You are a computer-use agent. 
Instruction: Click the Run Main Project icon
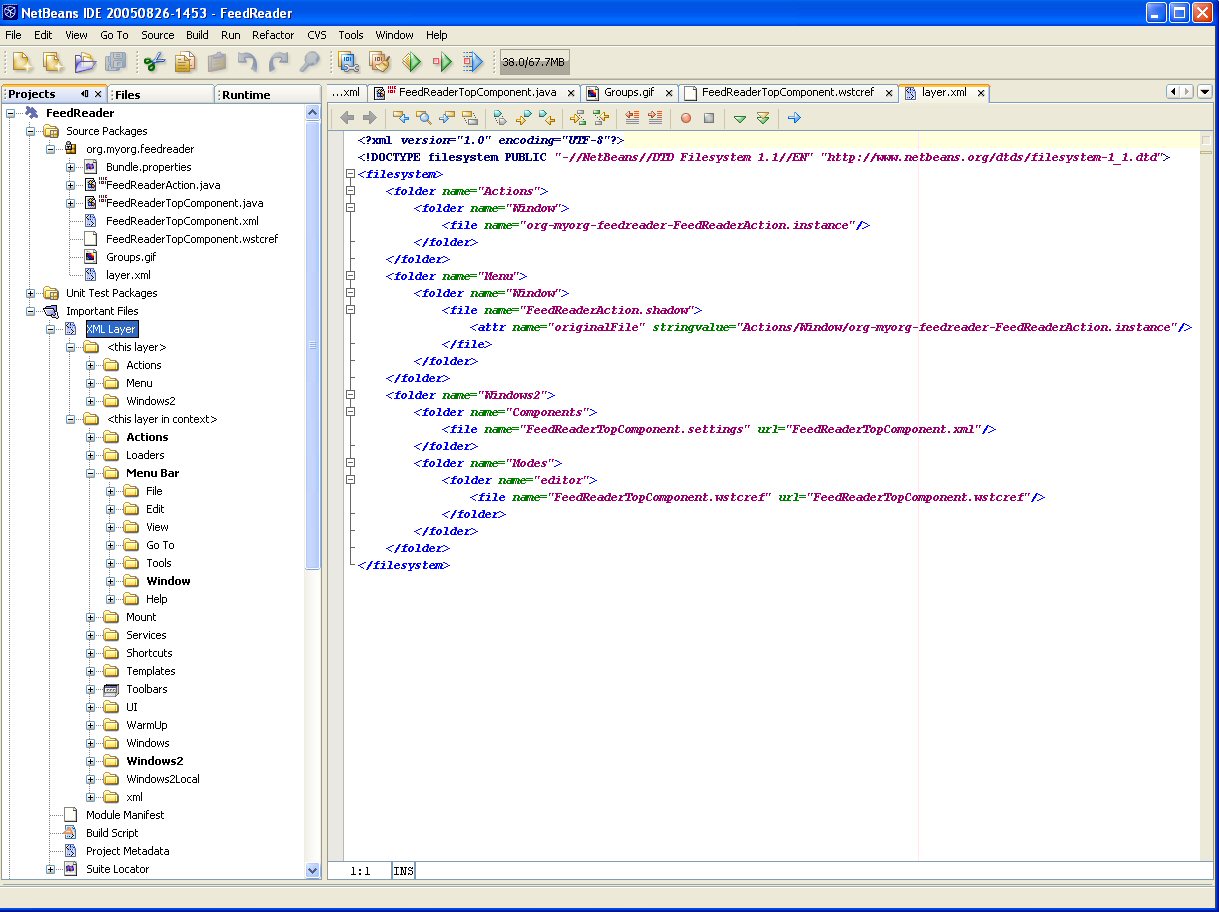[x=412, y=62]
